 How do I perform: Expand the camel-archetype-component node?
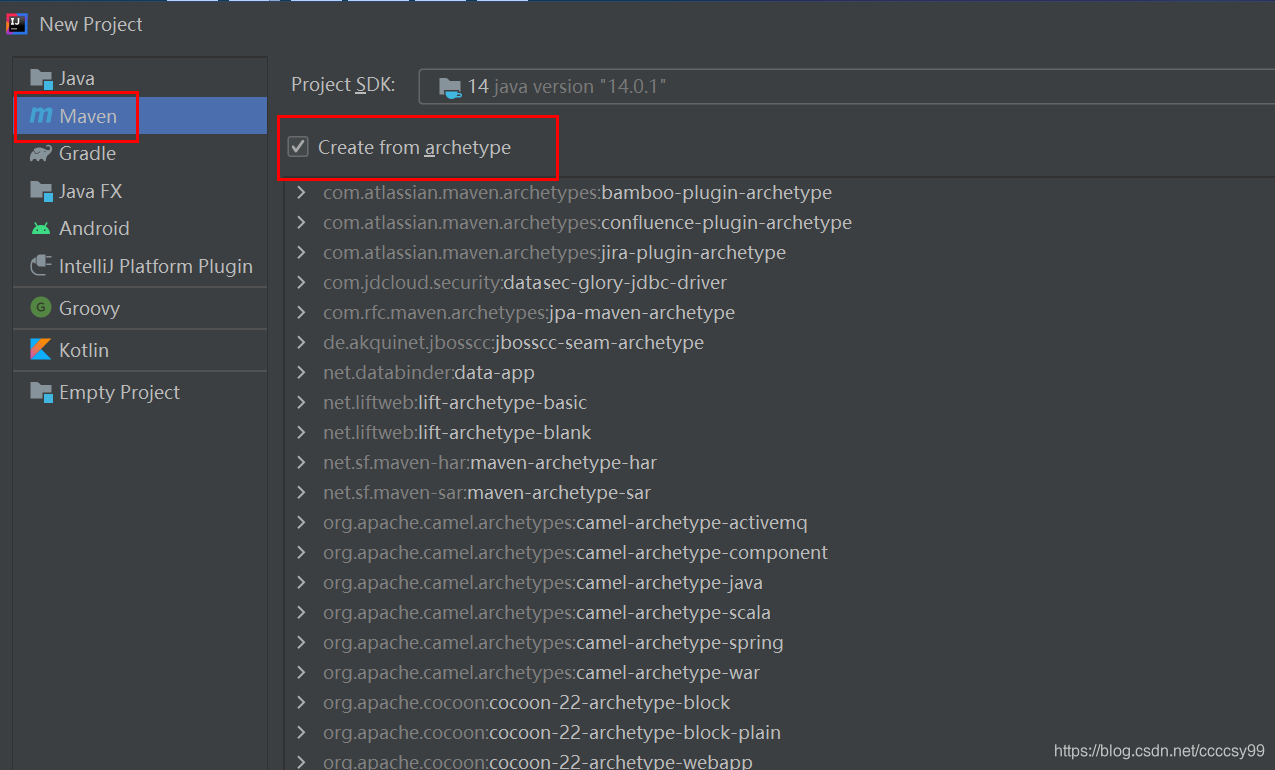pos(302,553)
